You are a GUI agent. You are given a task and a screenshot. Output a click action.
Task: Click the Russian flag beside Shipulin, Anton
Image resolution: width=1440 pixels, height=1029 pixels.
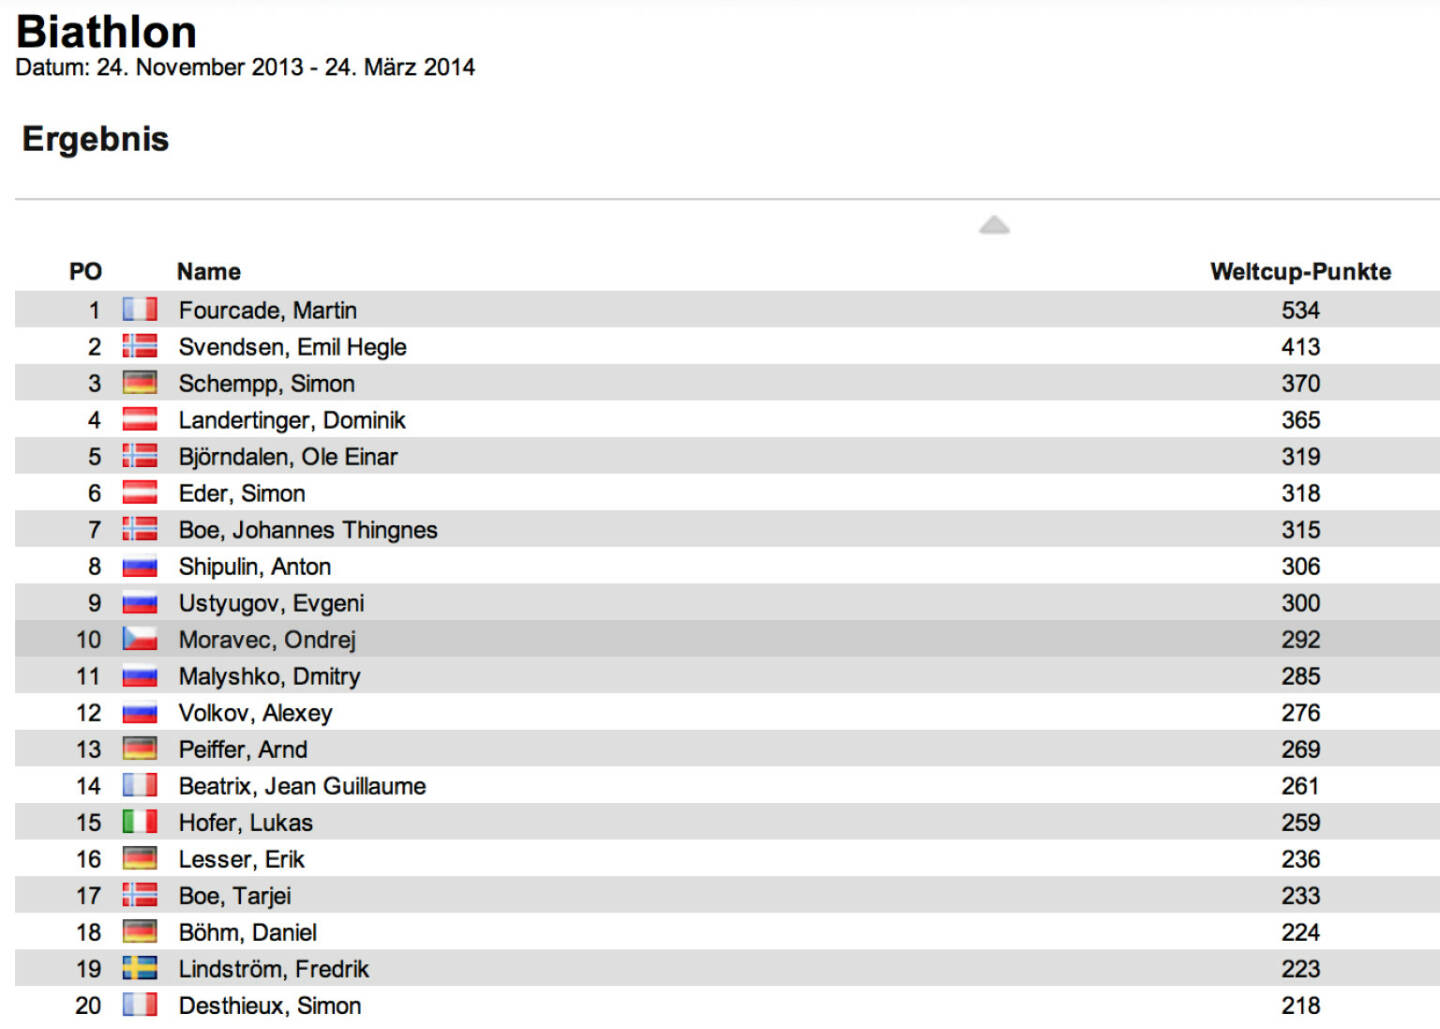(x=140, y=566)
